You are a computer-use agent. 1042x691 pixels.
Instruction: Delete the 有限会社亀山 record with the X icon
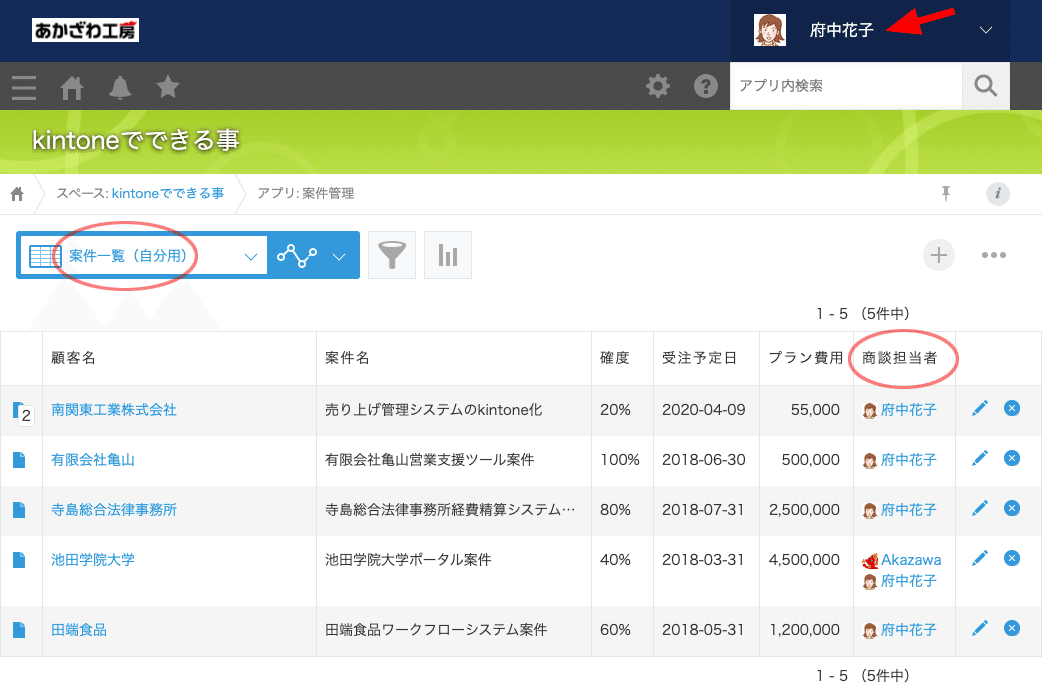pyautogui.click(x=1011, y=458)
